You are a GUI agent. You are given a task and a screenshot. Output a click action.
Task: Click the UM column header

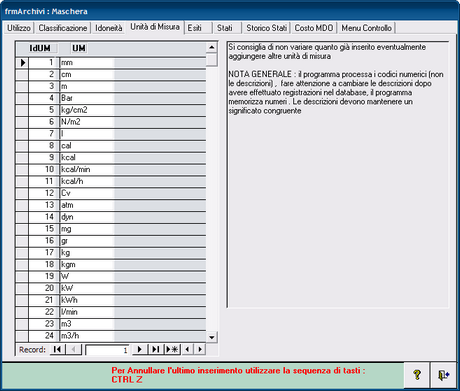click(x=79, y=48)
